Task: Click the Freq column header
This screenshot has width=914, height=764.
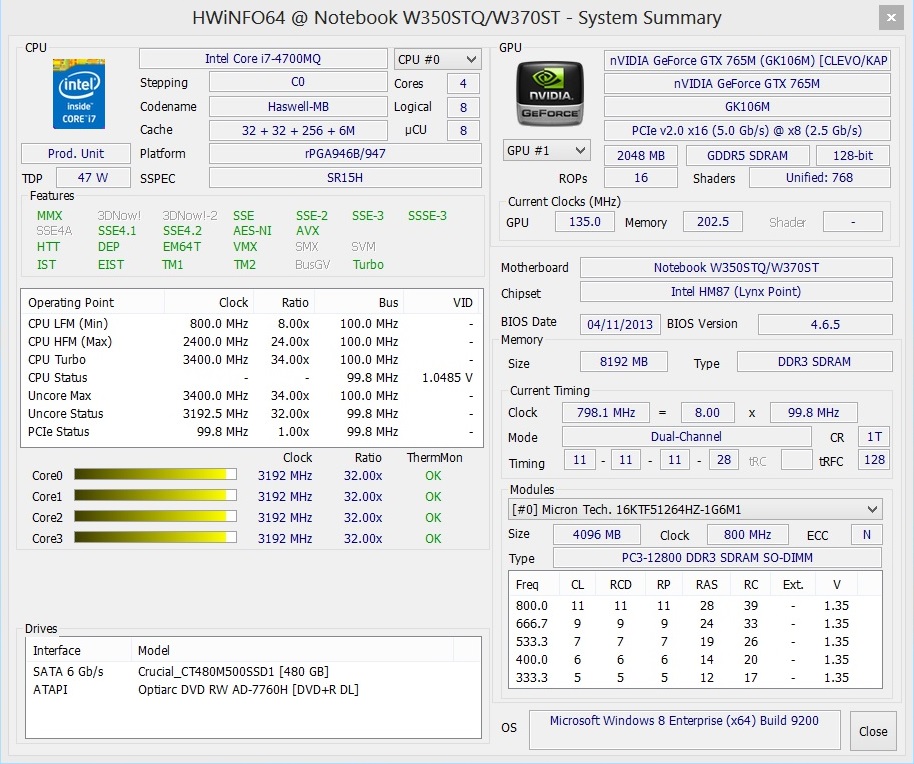Action: click(x=534, y=585)
